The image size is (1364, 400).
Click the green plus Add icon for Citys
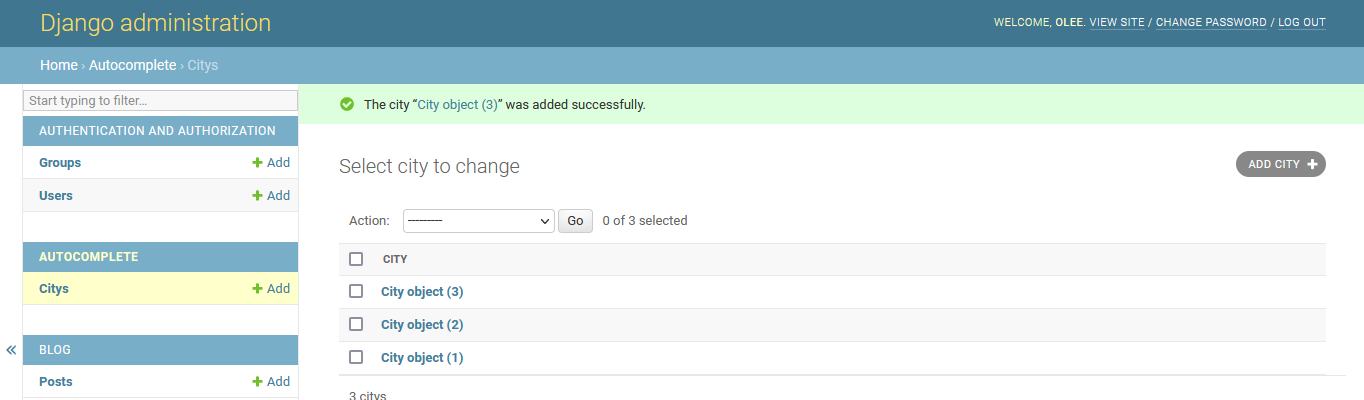257,289
